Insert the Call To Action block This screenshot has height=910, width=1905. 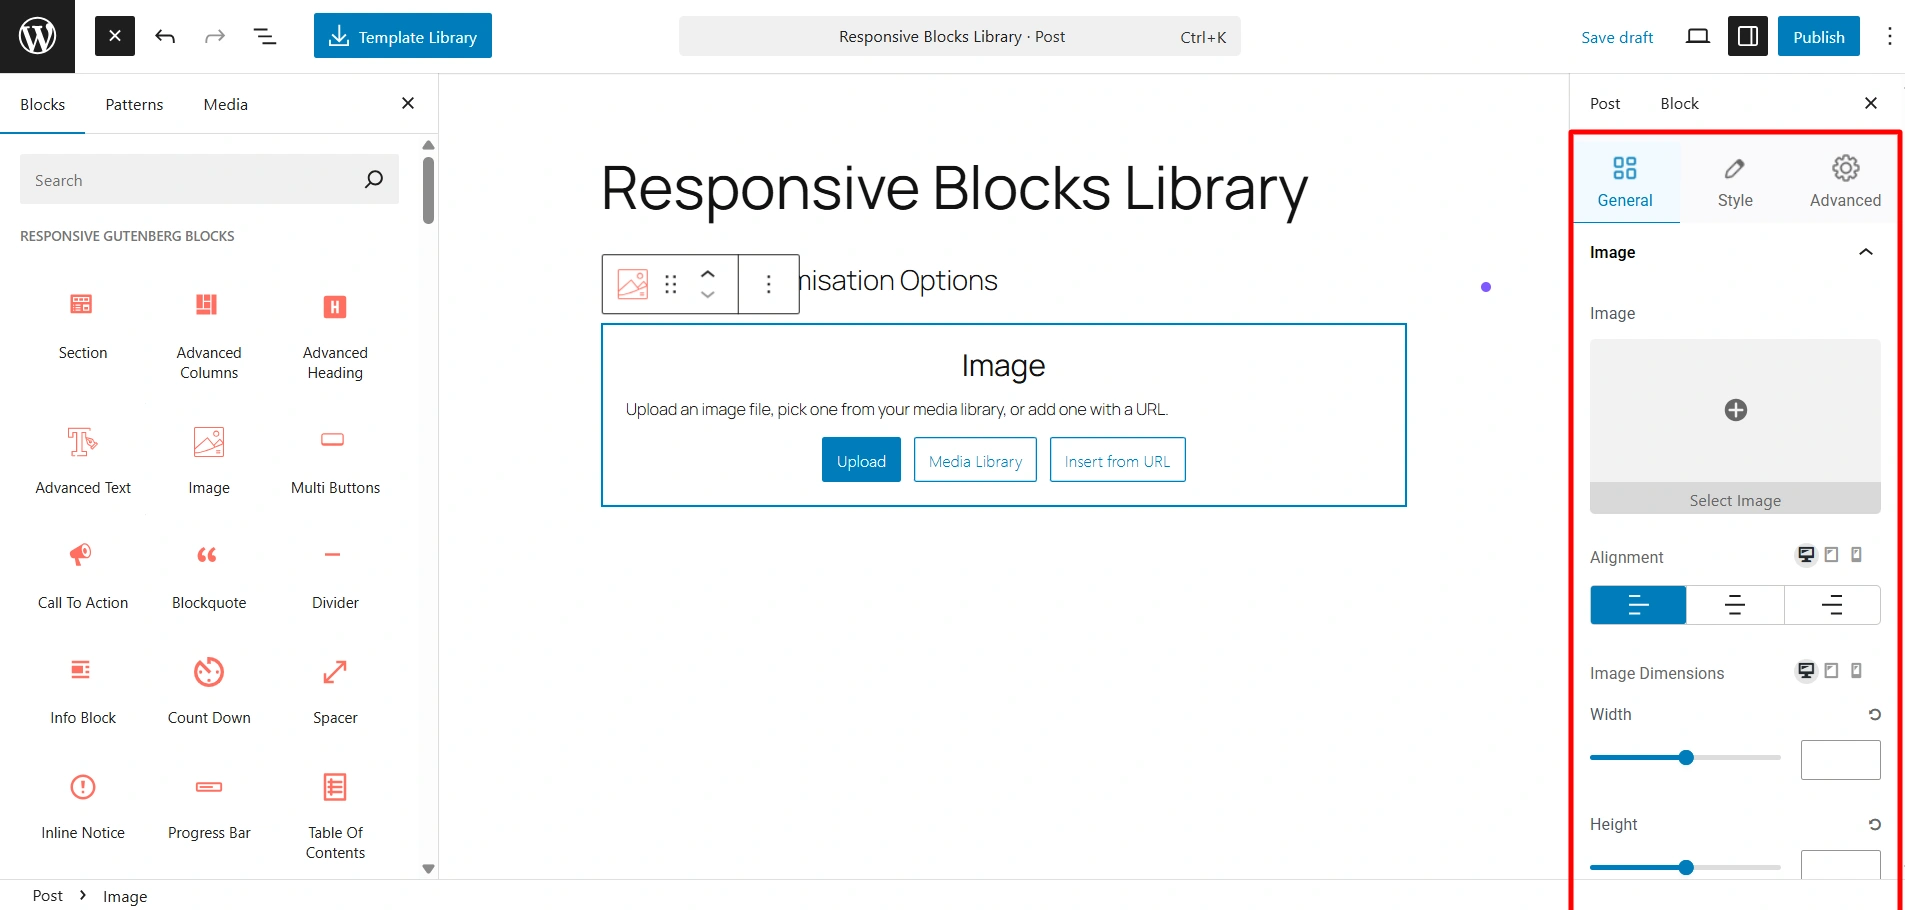point(83,575)
